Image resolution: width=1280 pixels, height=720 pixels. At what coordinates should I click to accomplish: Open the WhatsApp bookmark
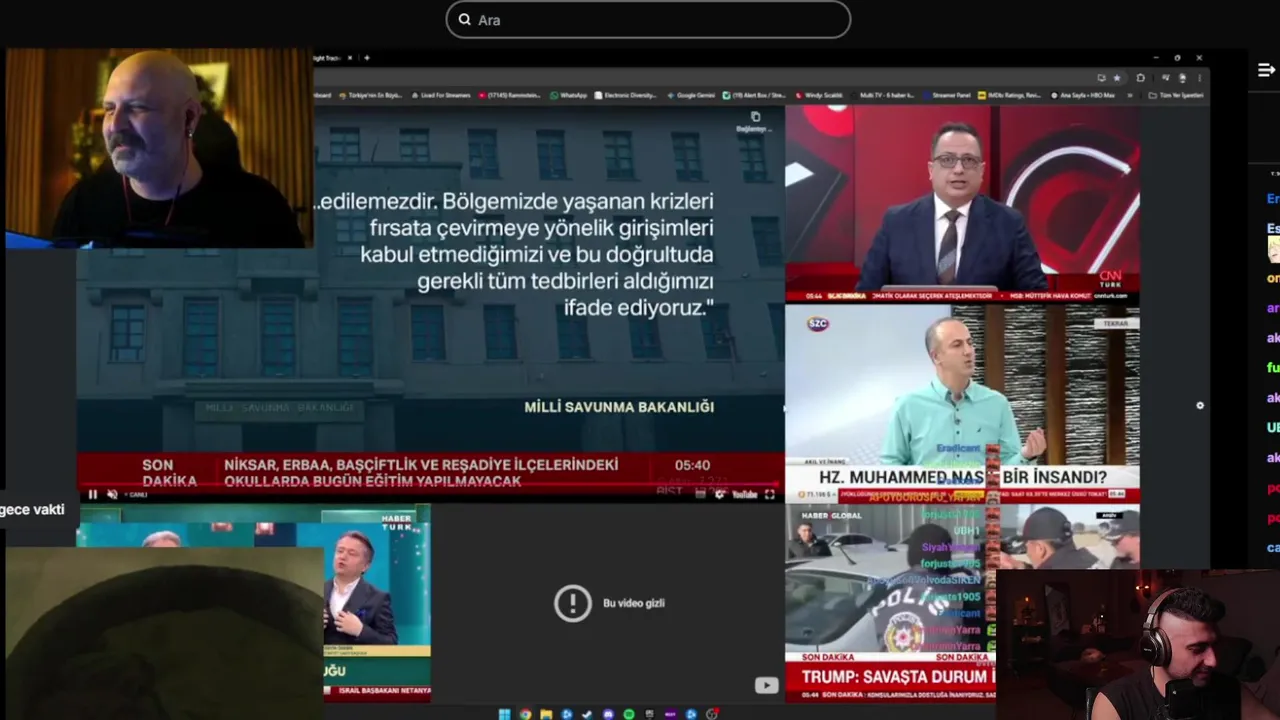pyautogui.click(x=567, y=95)
